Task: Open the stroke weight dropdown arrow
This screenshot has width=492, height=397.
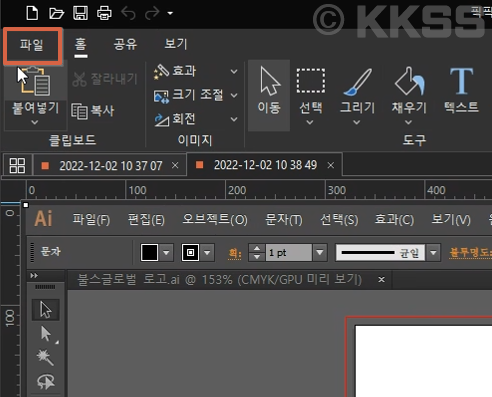Action: 320,253
